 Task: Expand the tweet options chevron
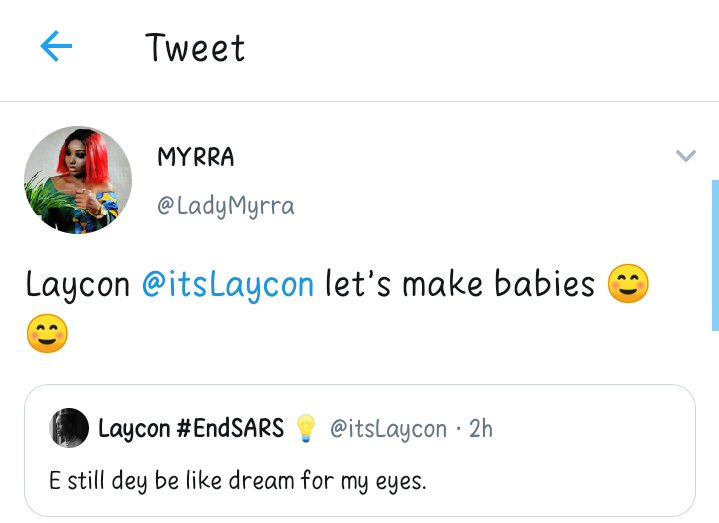pos(685,155)
